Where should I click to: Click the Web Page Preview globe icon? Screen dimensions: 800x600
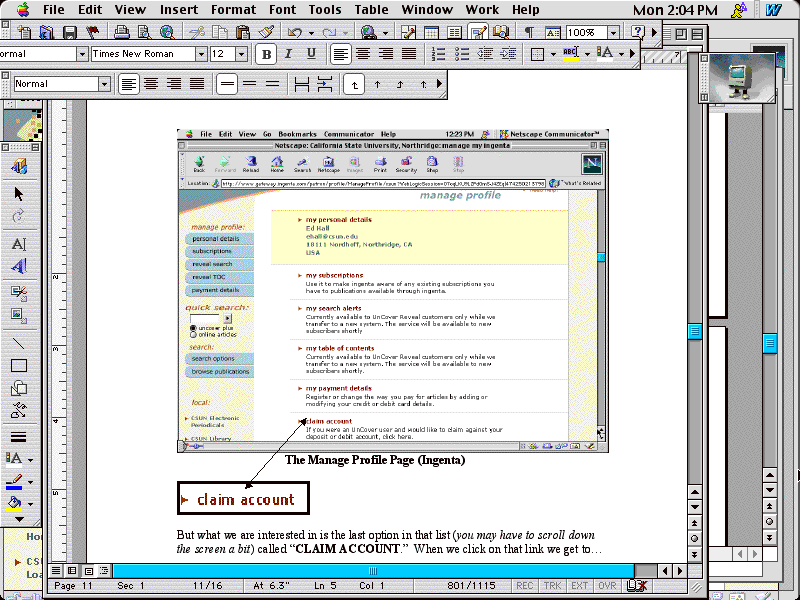167,33
